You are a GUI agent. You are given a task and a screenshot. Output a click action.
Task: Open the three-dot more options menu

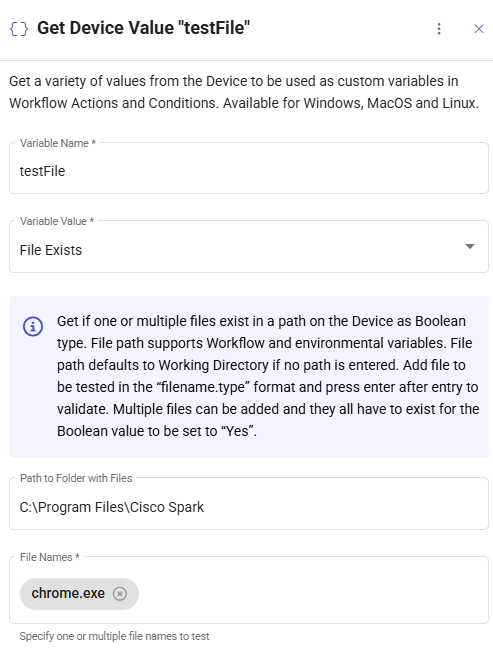click(x=439, y=29)
